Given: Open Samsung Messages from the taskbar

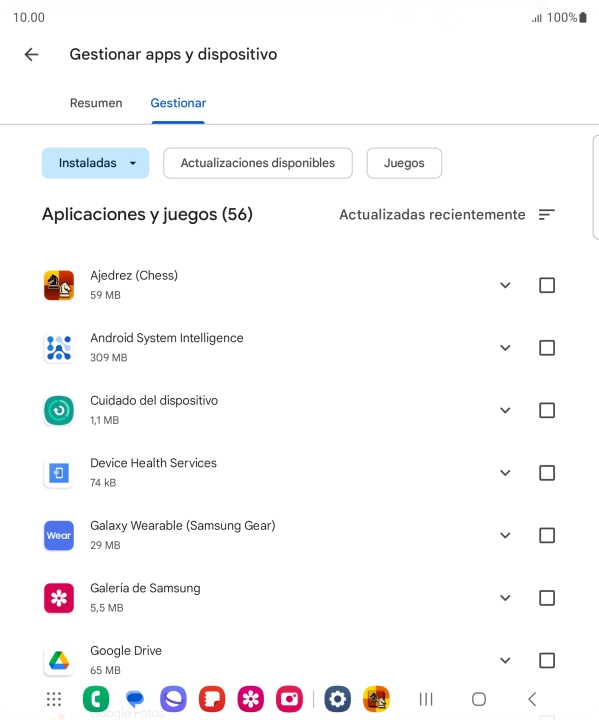Looking at the screenshot, I should (x=135, y=699).
